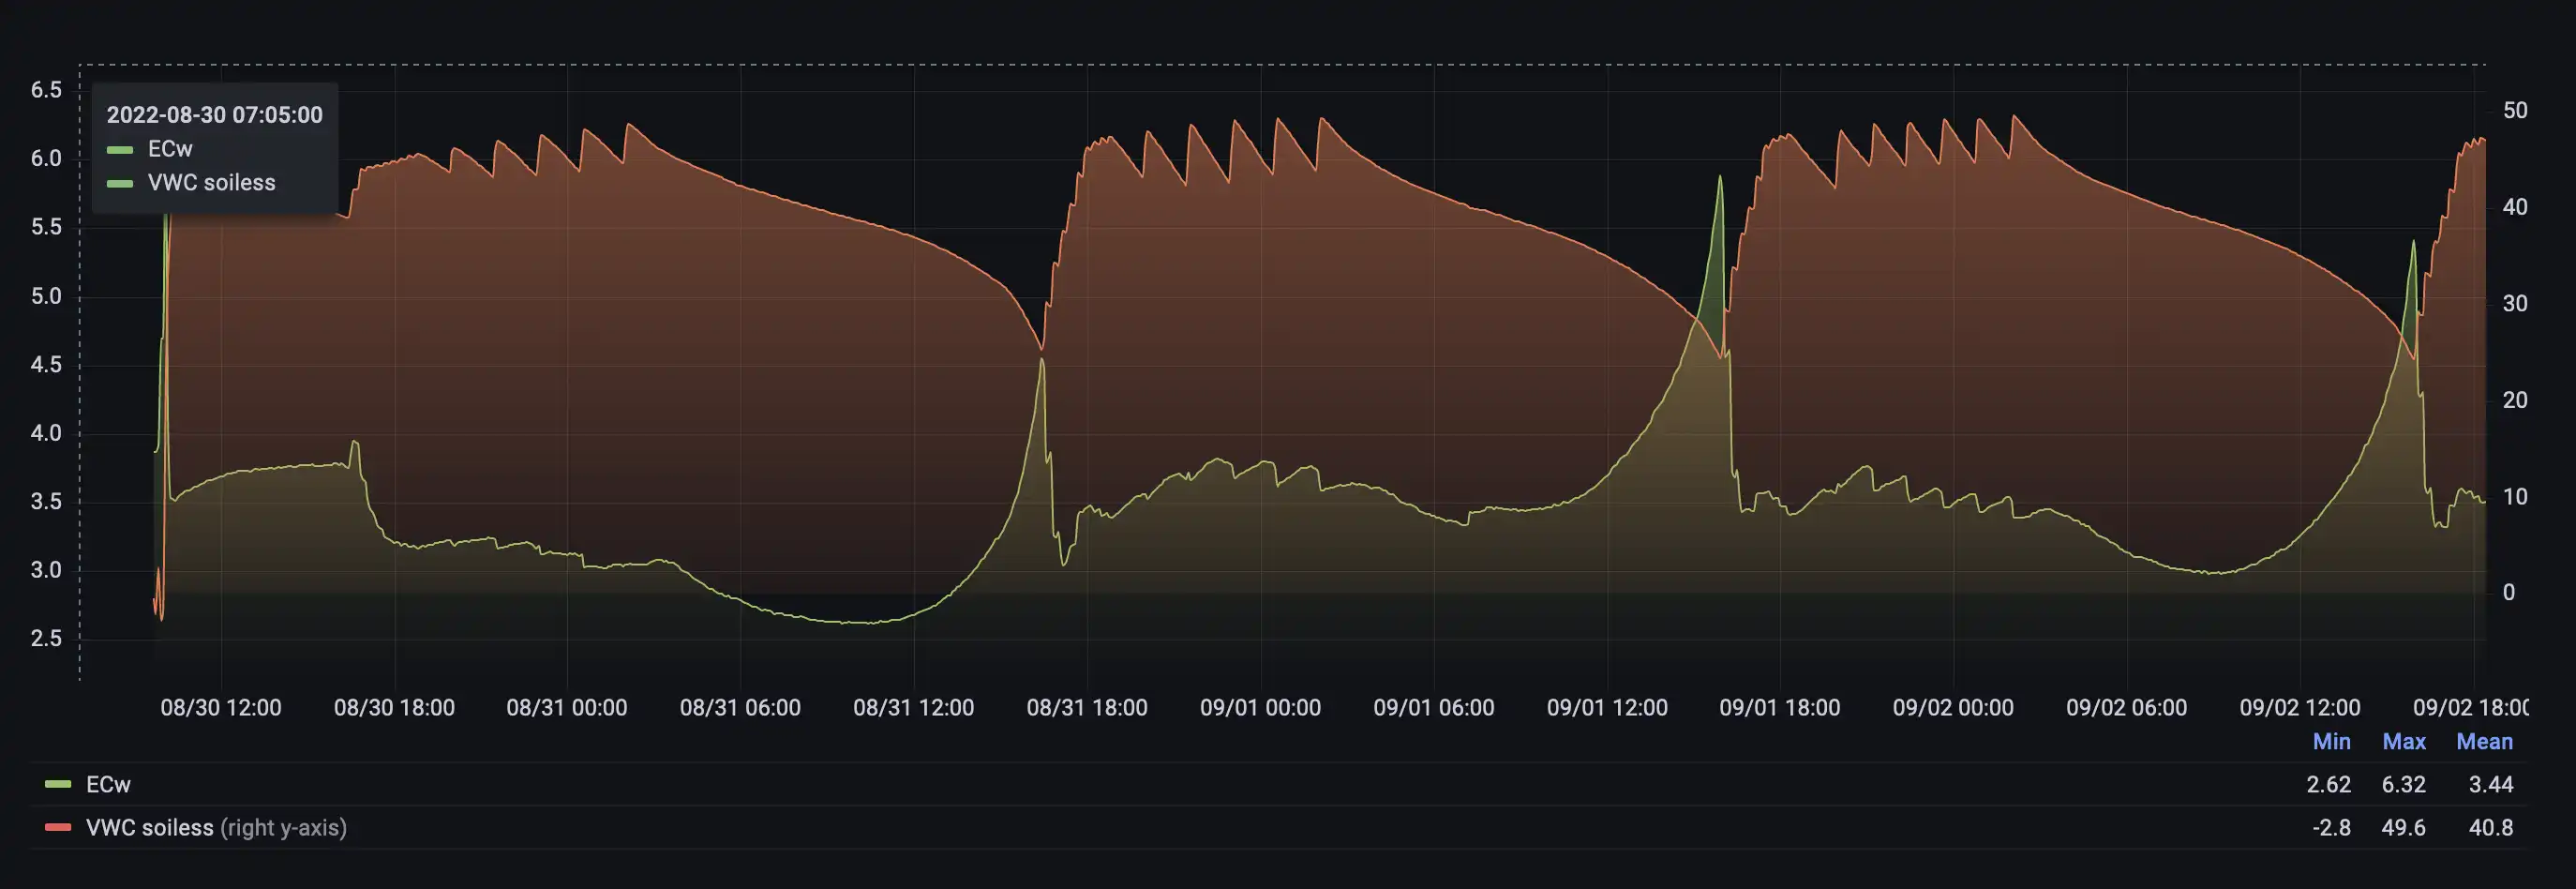
Task: Click the swatch beside VWC soiless in tooltip
Action: 120,182
